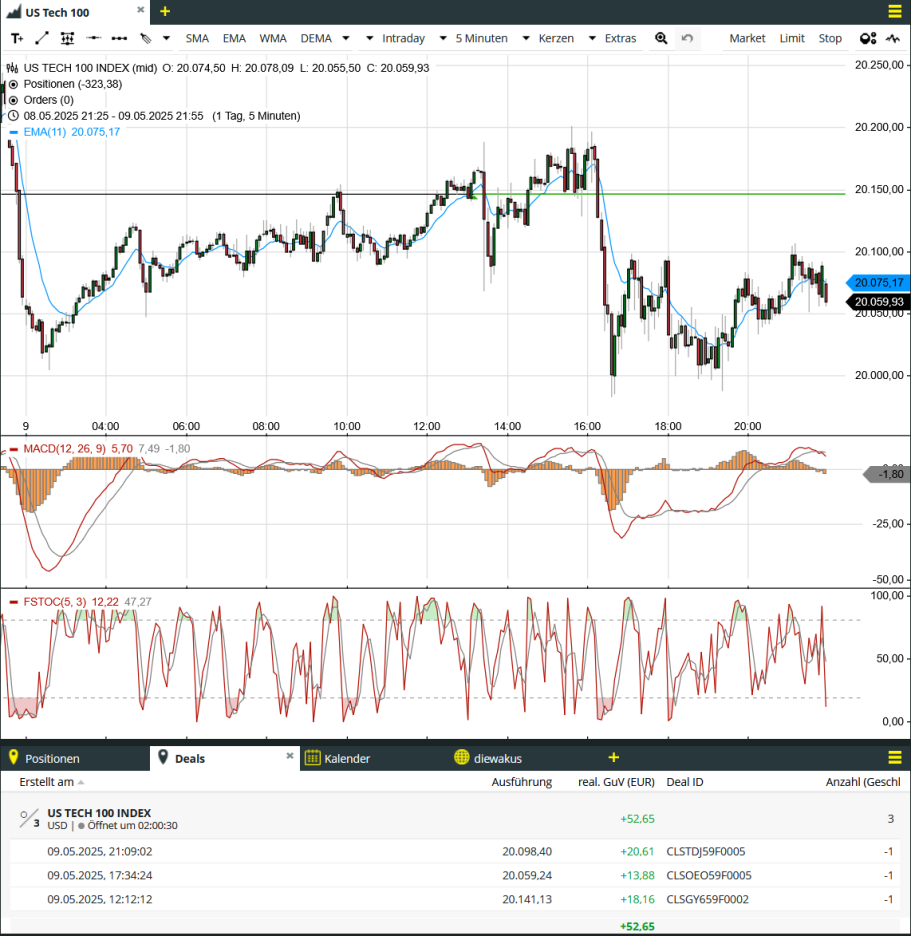
Task: Add EMA indicator to chart
Action: 234,38
